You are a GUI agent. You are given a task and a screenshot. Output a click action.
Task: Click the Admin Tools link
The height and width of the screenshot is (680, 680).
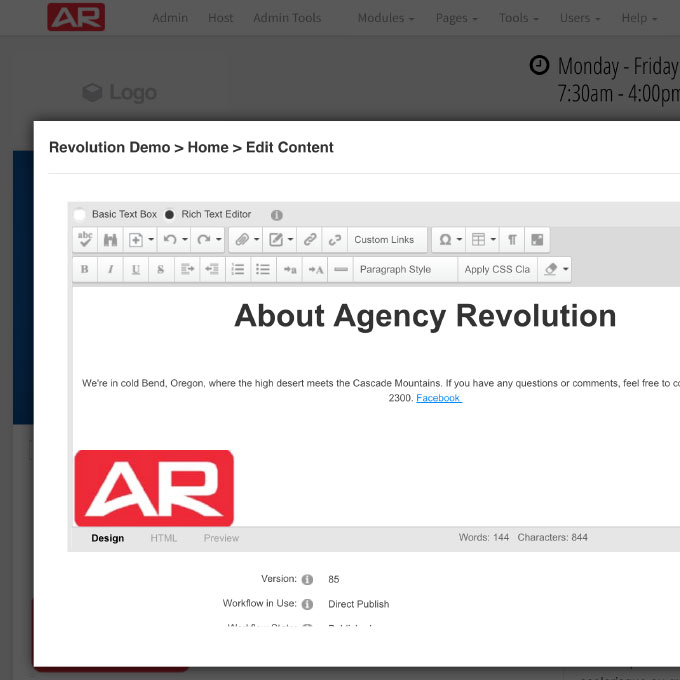tap(287, 18)
